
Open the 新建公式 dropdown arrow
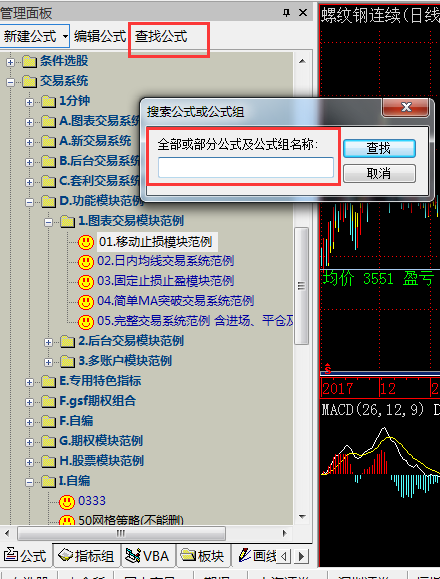coord(65,37)
